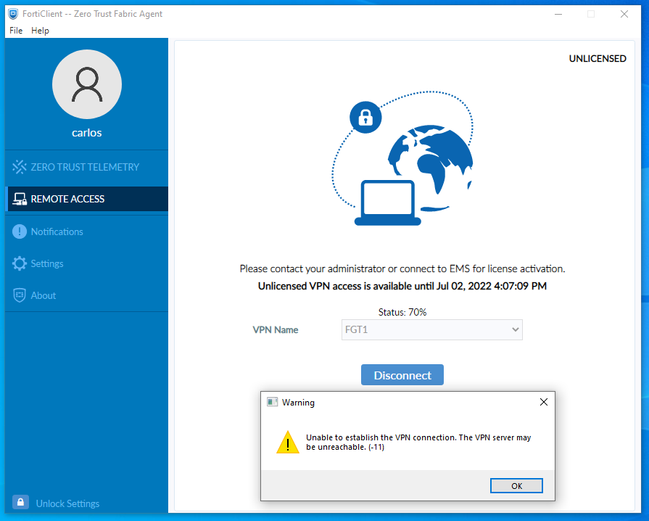Click the carlos user avatar icon
The height and width of the screenshot is (521, 649).
pos(87,84)
